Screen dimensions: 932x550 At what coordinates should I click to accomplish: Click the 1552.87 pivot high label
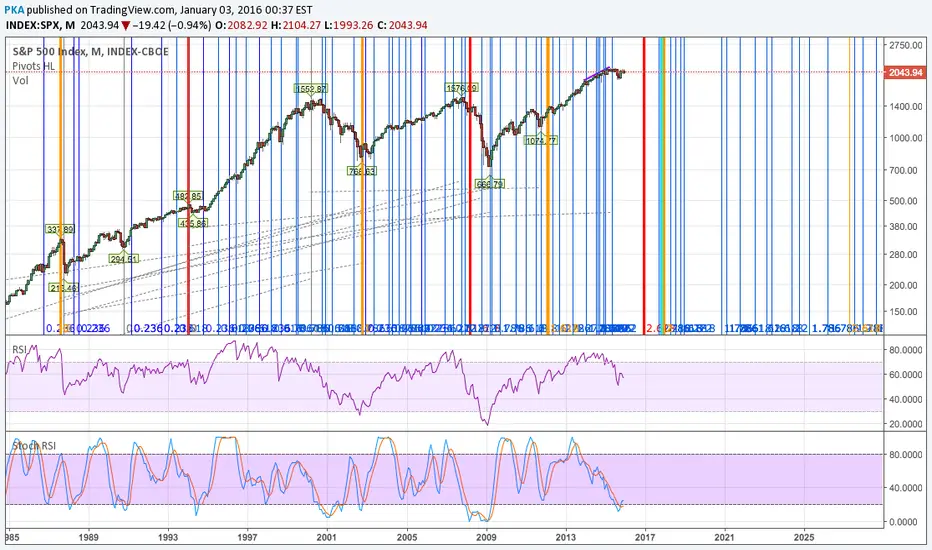[311, 89]
